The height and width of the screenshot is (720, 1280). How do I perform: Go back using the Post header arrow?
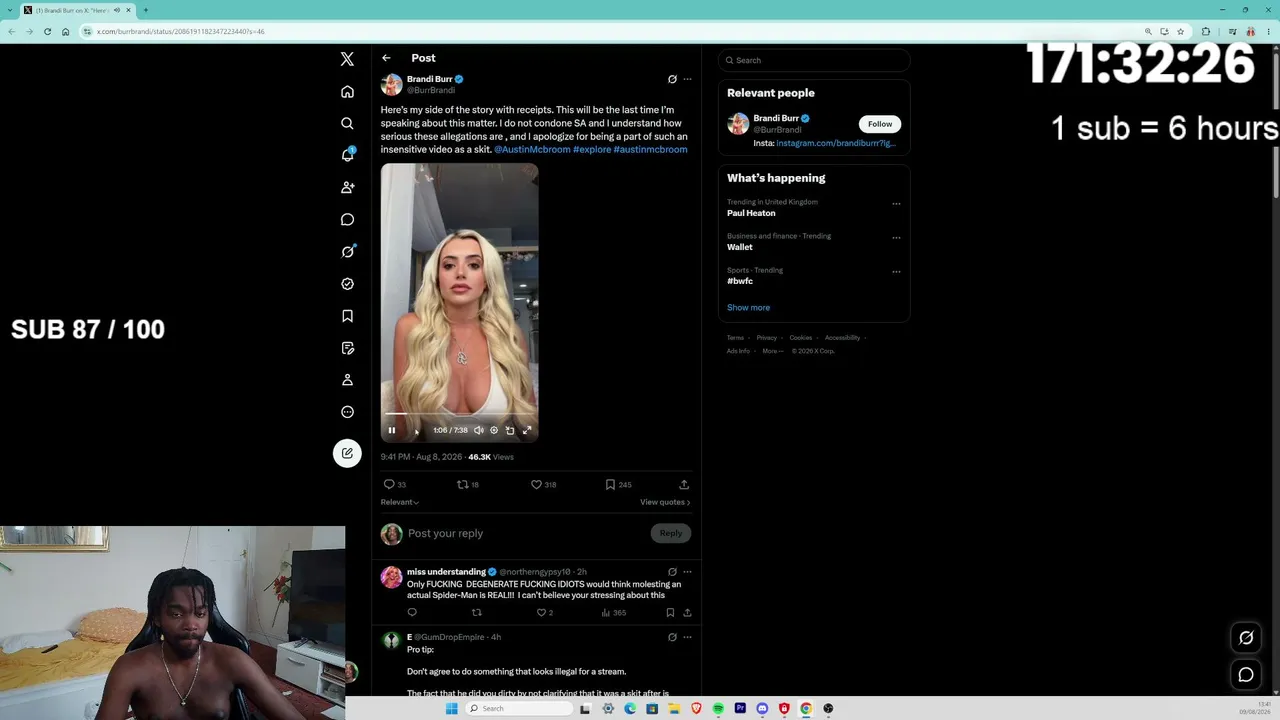pyautogui.click(x=386, y=58)
